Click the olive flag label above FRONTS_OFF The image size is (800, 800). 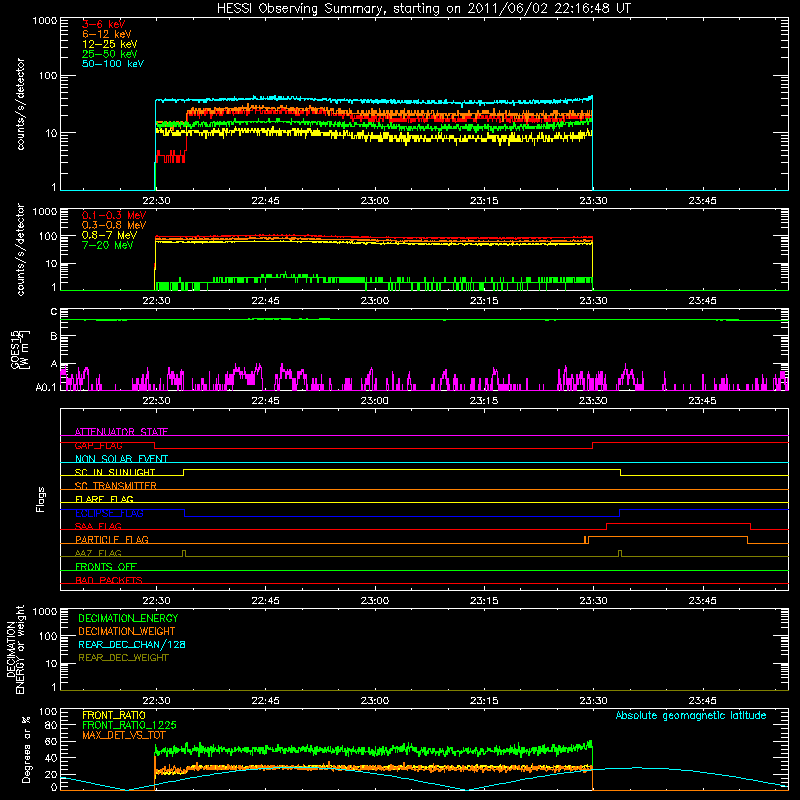[98, 553]
